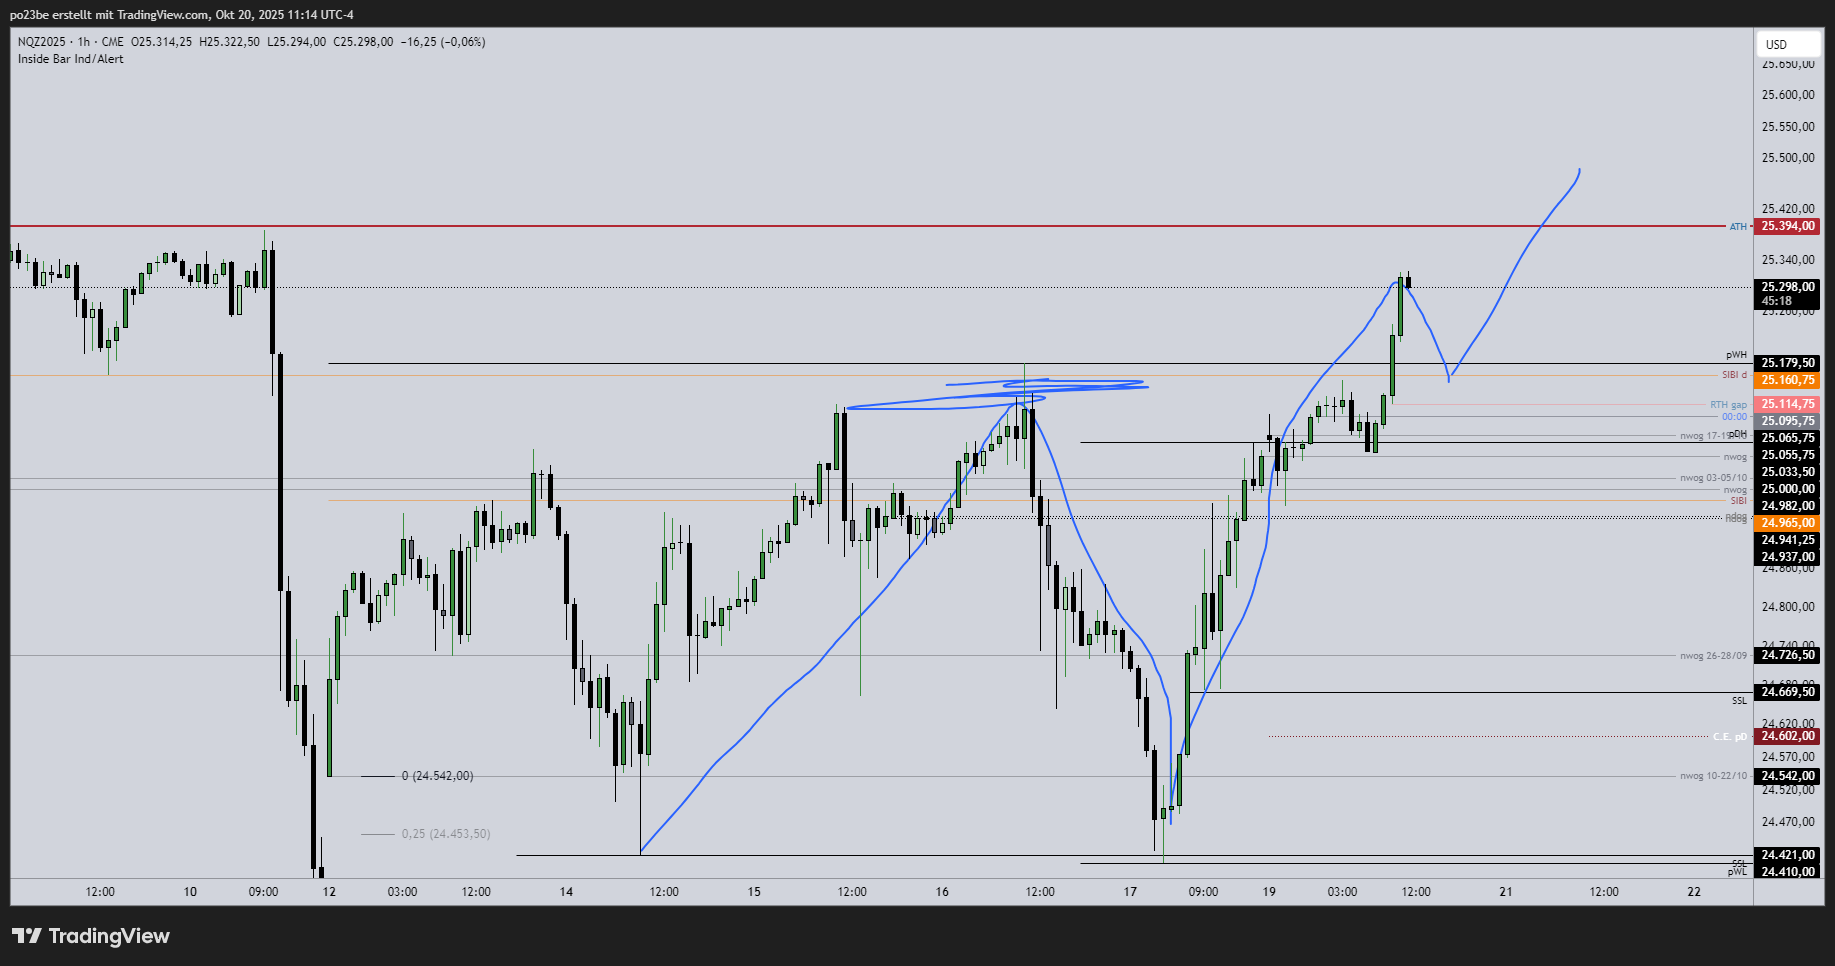
Task: Click the TradingView logo at the bottom
Action: pyautogui.click(x=91, y=936)
